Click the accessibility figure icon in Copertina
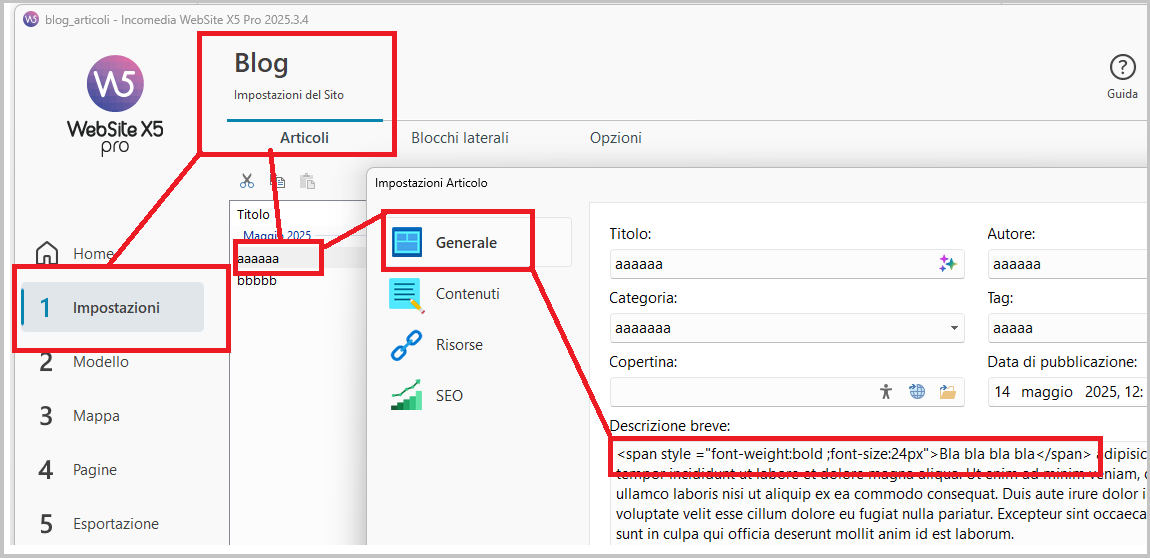Screen dimensions: 1150x558 (x=885, y=392)
